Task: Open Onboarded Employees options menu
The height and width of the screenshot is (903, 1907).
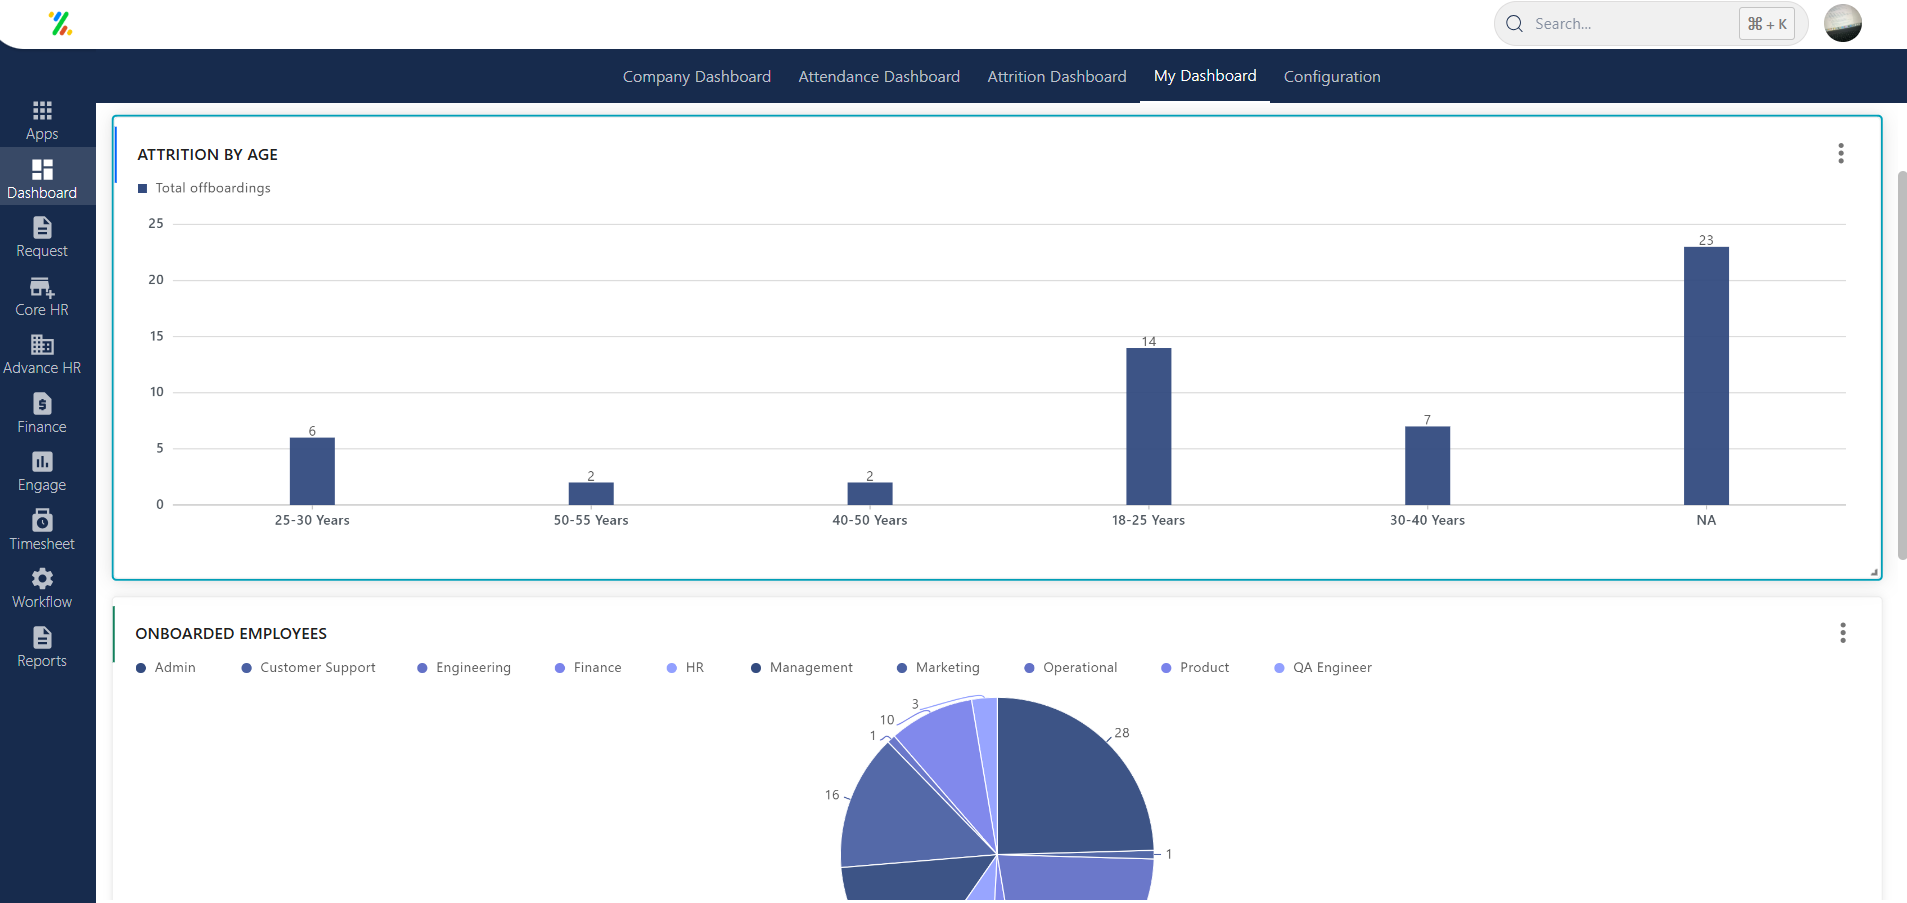Action: click(1842, 633)
